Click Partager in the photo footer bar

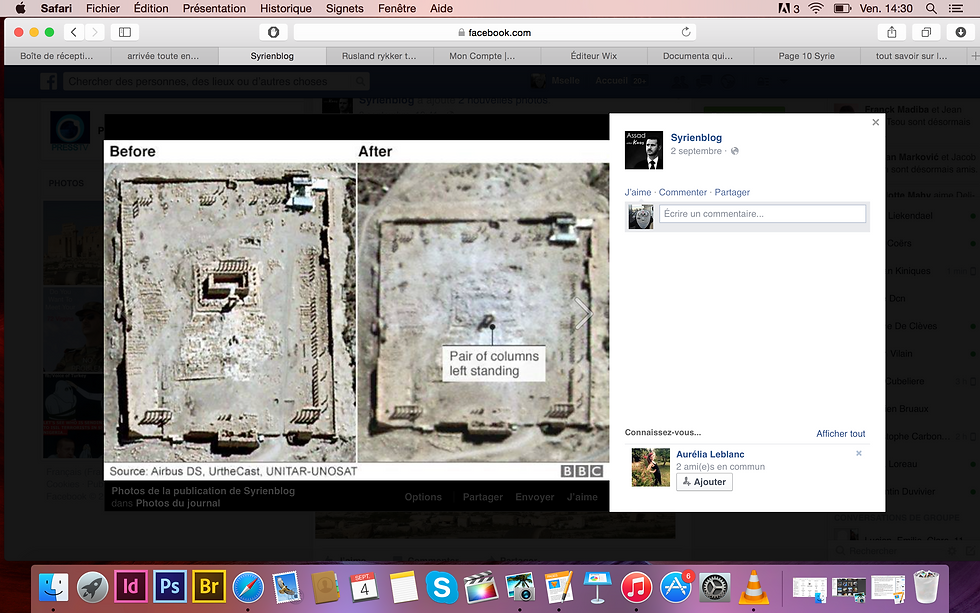click(x=482, y=497)
